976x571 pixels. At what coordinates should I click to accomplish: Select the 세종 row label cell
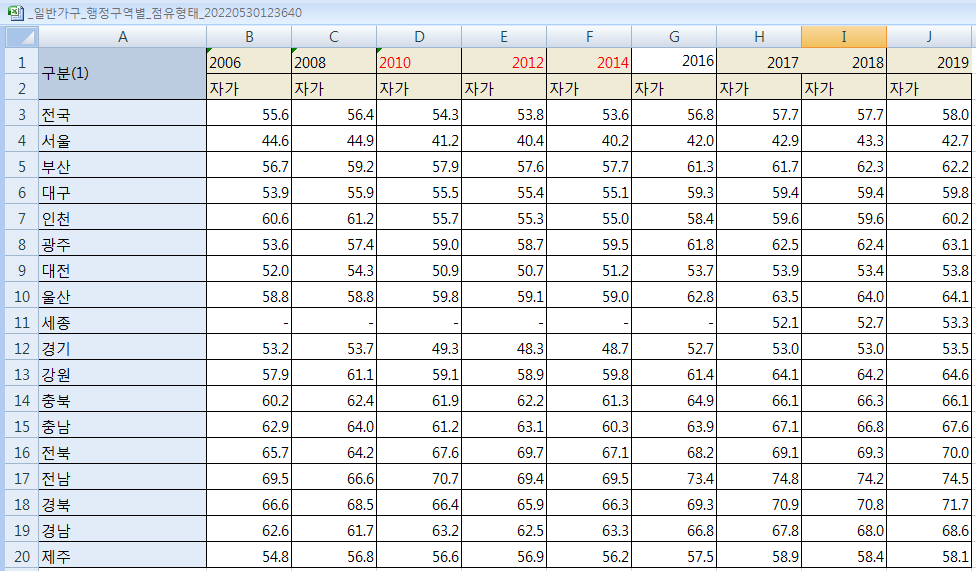click(122, 323)
